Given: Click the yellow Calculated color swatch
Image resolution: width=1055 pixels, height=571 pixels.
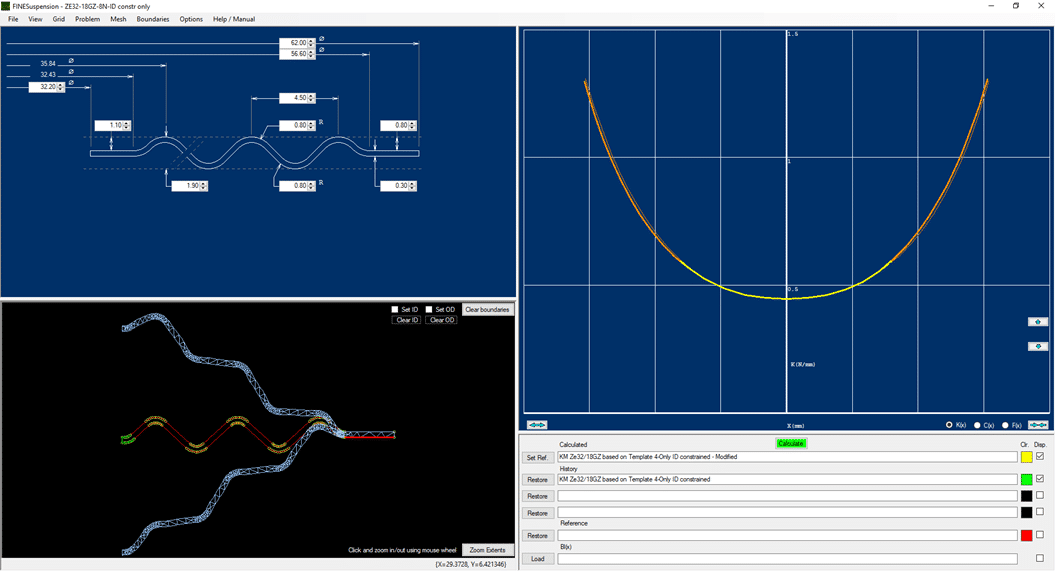Looking at the screenshot, I should 1026,457.
